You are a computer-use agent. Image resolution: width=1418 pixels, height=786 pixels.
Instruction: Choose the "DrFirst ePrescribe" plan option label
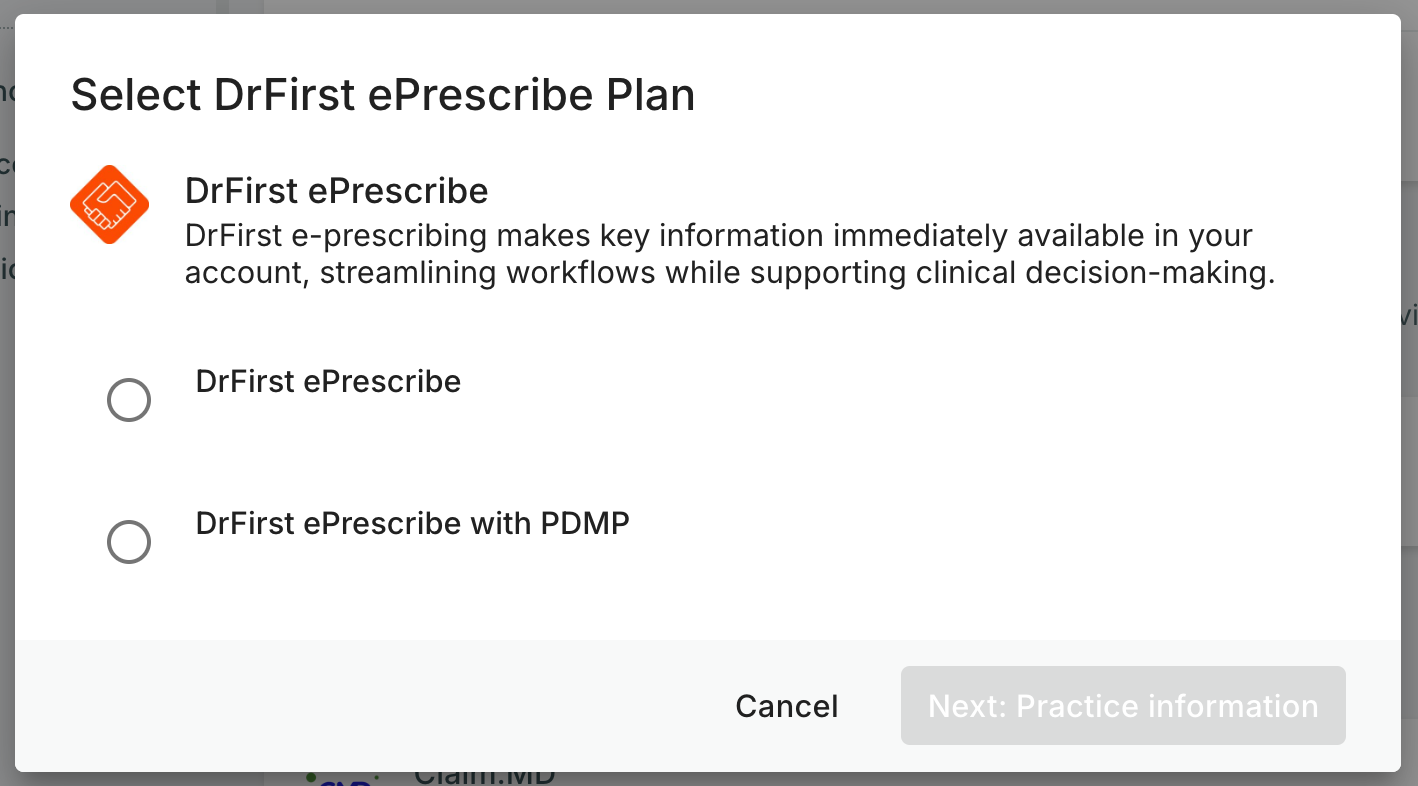click(x=328, y=381)
